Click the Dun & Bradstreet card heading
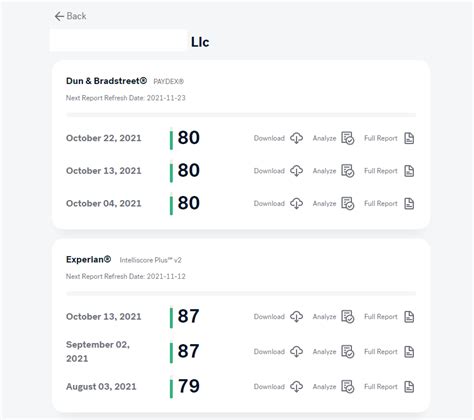Viewport: 474px width, 420px height. (x=106, y=81)
